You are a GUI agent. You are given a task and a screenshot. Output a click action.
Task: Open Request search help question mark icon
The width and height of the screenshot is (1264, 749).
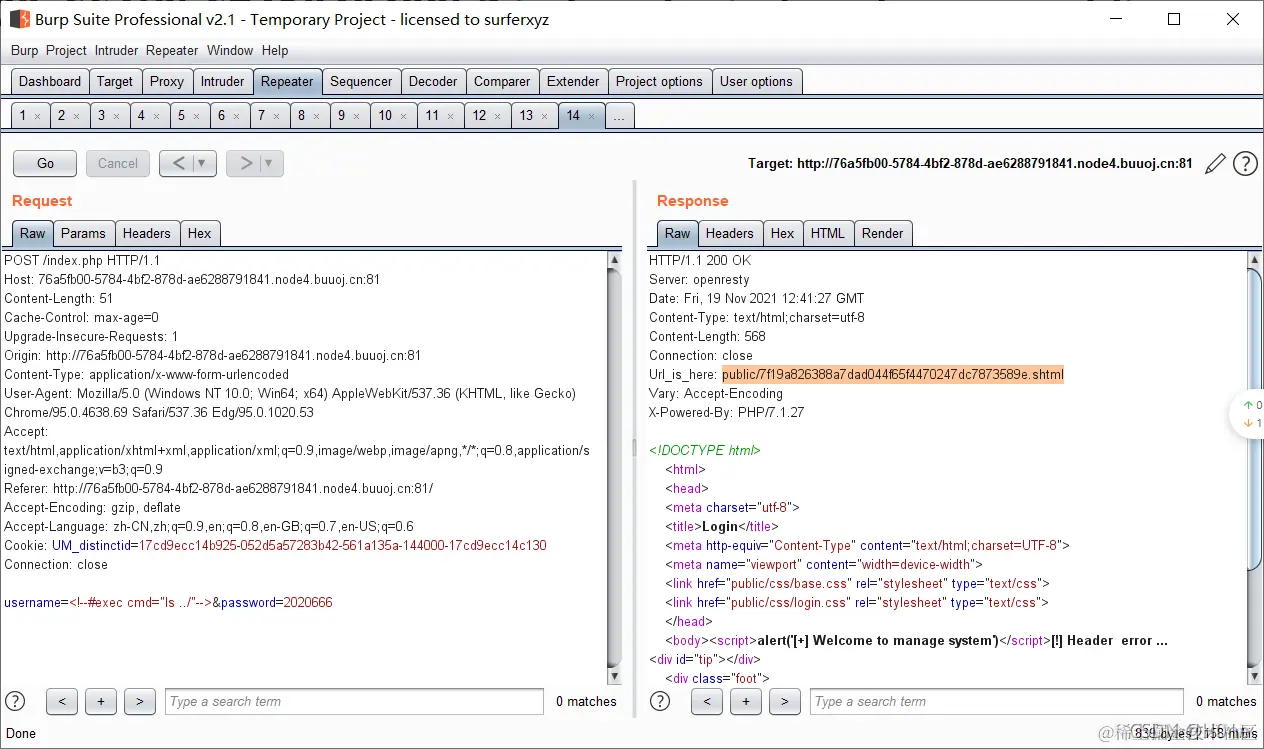15,701
